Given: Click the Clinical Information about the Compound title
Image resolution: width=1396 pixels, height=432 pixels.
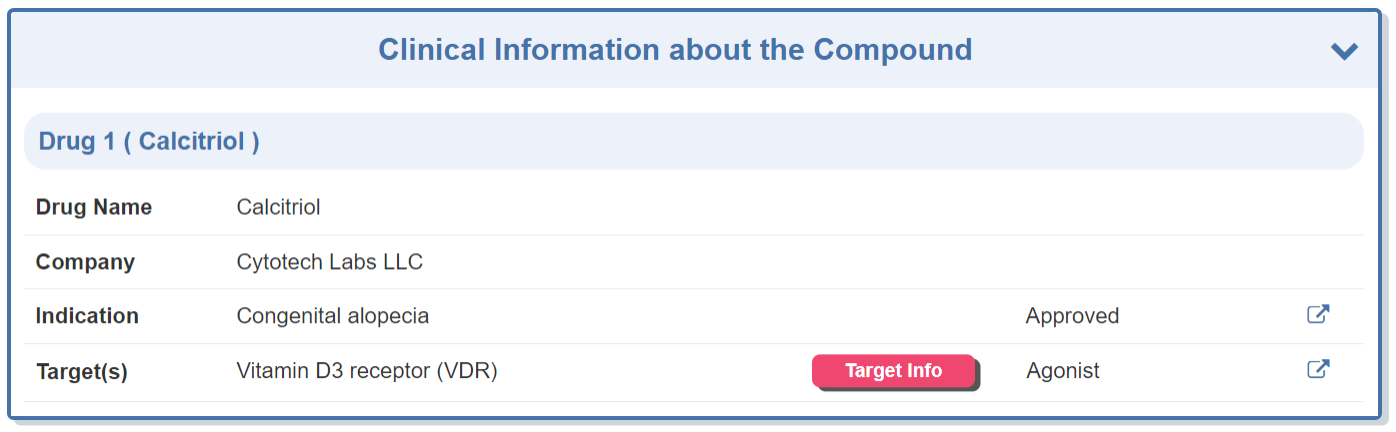Looking at the screenshot, I should (x=675, y=50).
